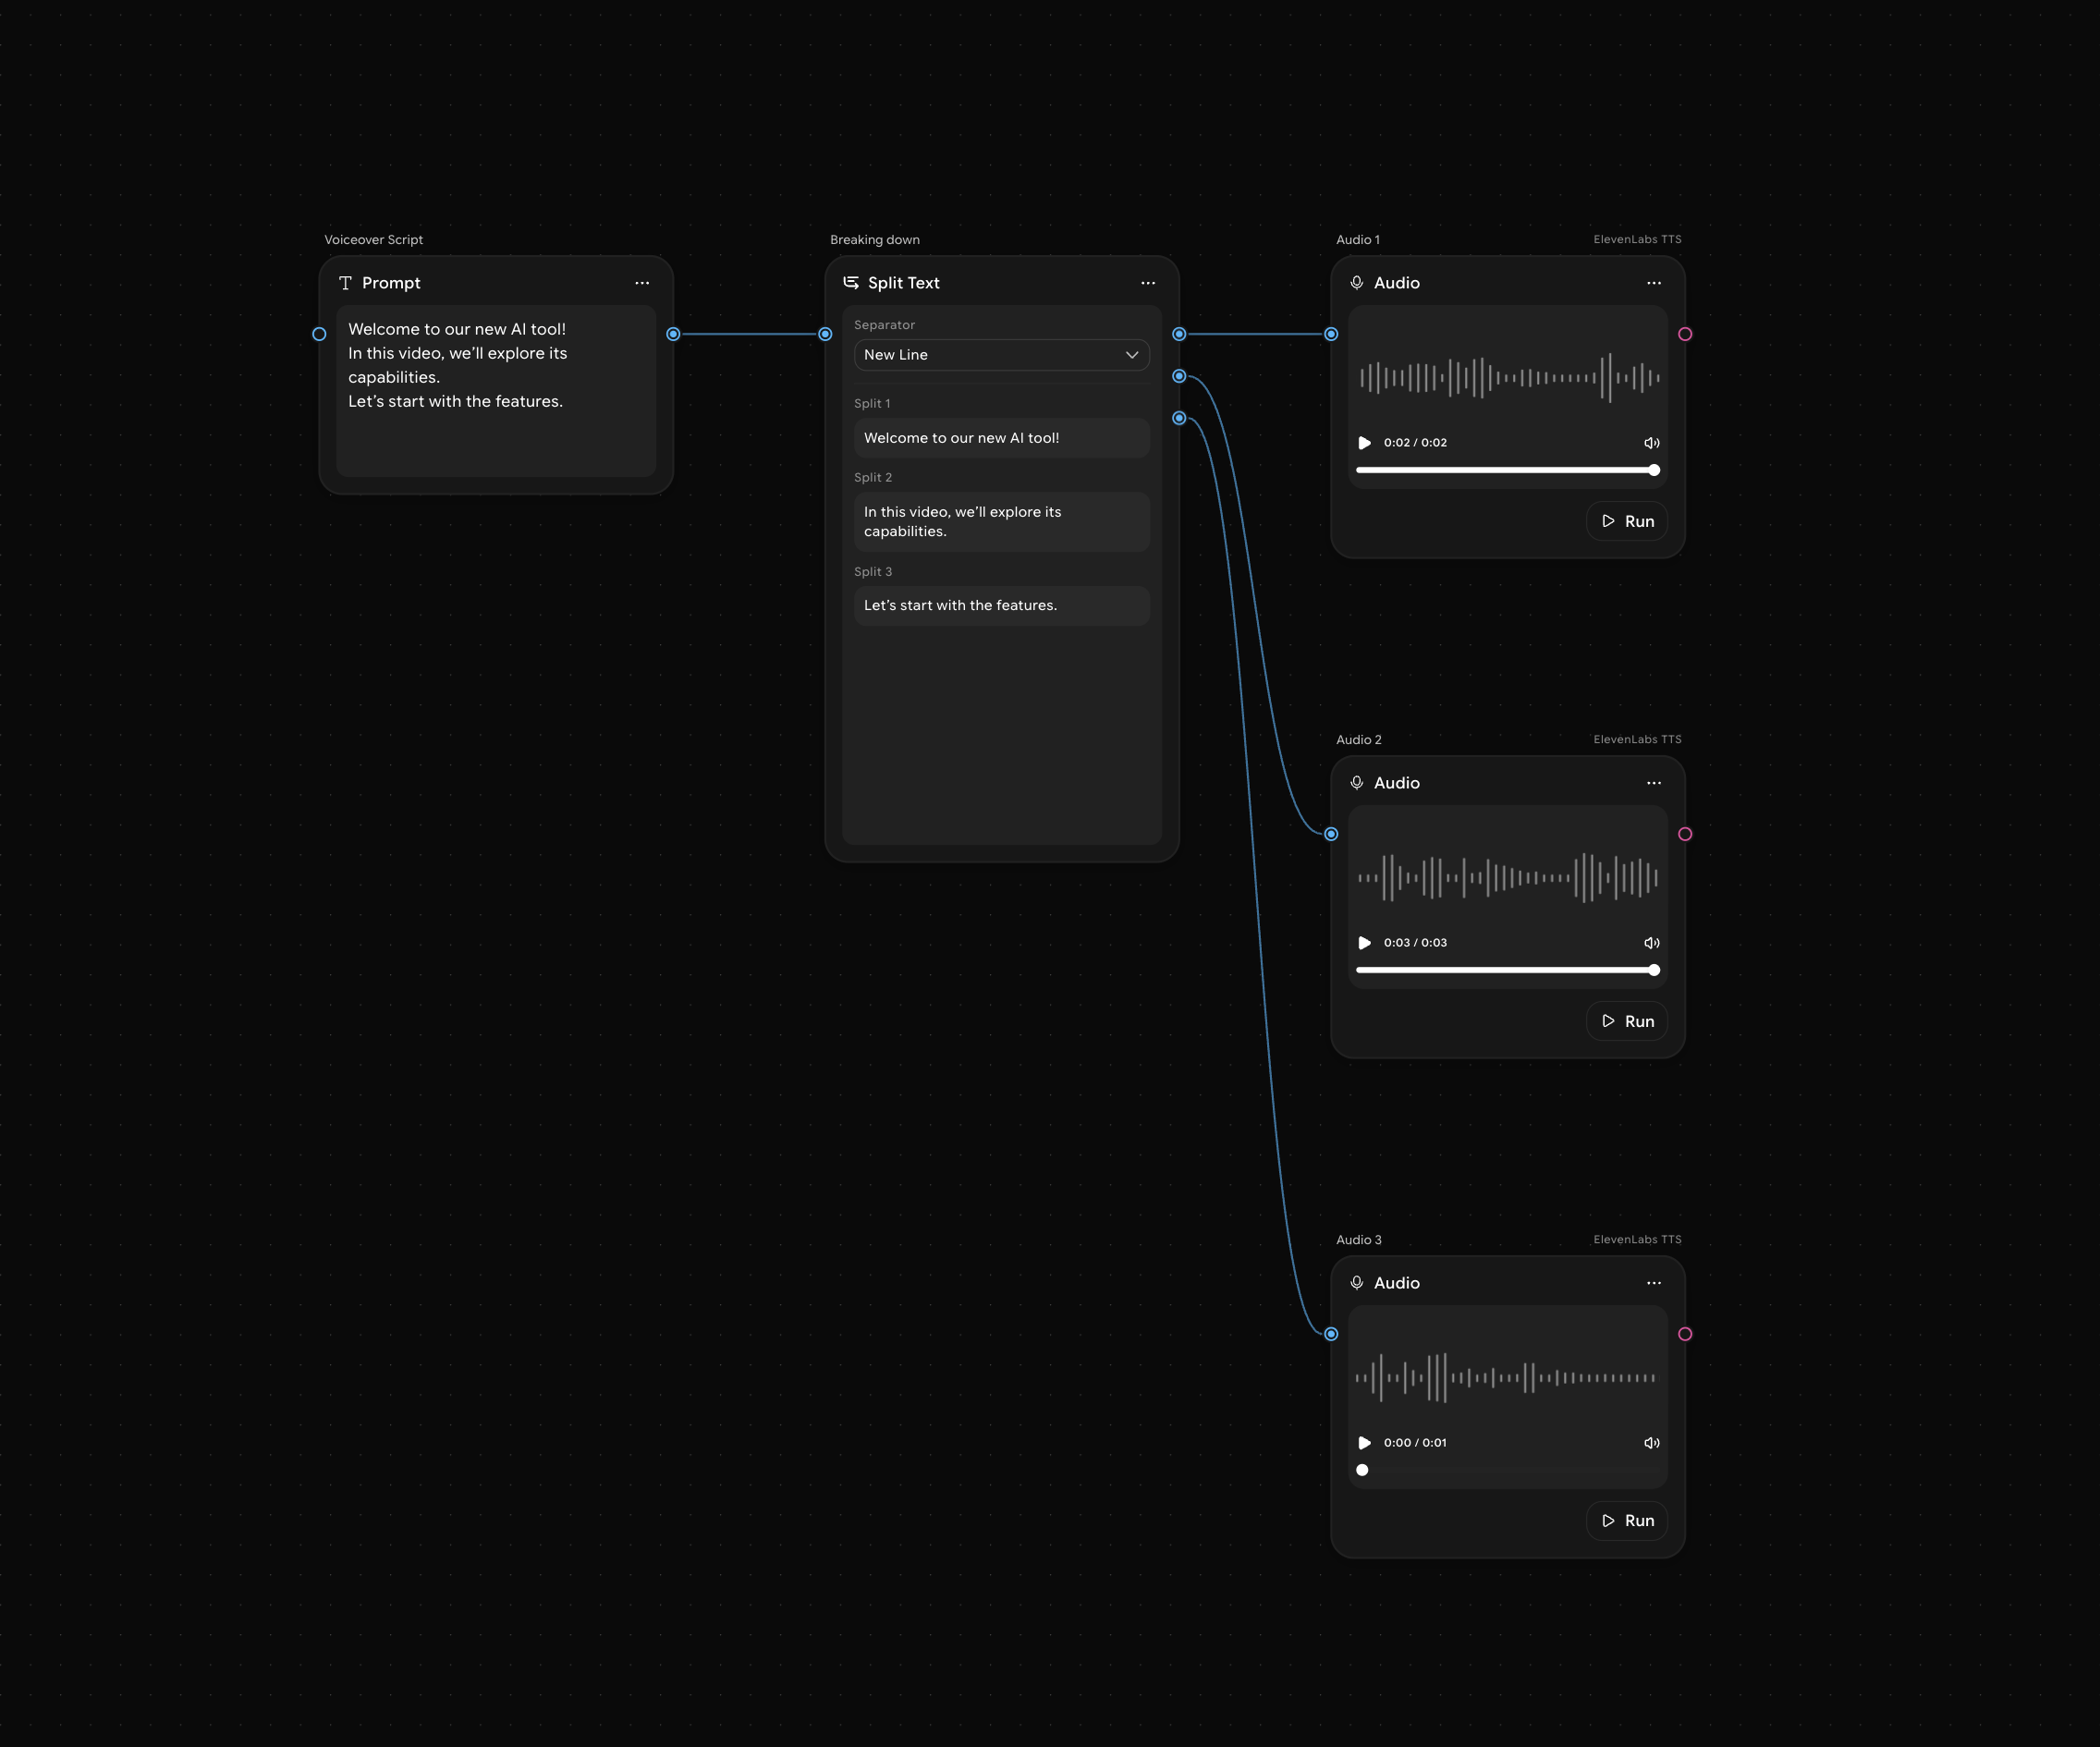Run the Audio 1 node
This screenshot has width=2100, height=1747.
tap(1627, 521)
